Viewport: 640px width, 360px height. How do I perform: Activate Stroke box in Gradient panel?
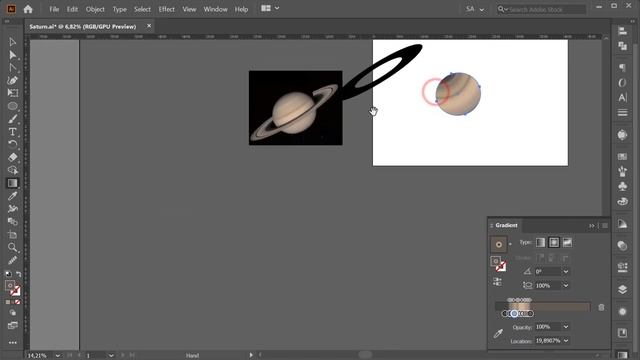(x=501, y=267)
